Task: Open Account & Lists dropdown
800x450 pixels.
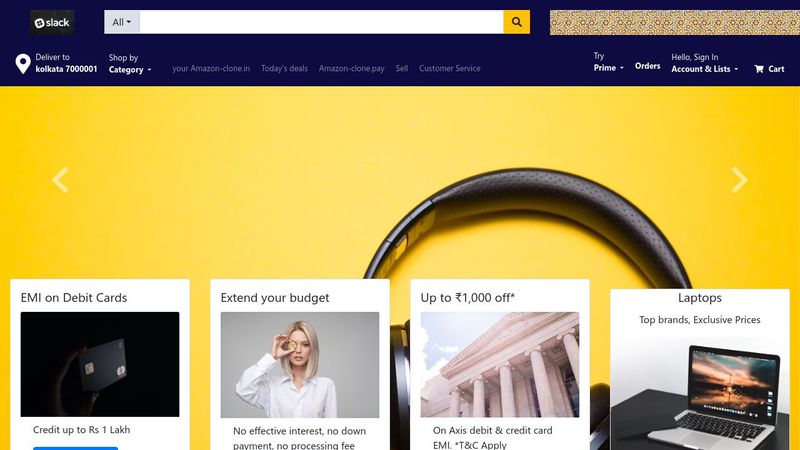Action: coord(704,63)
